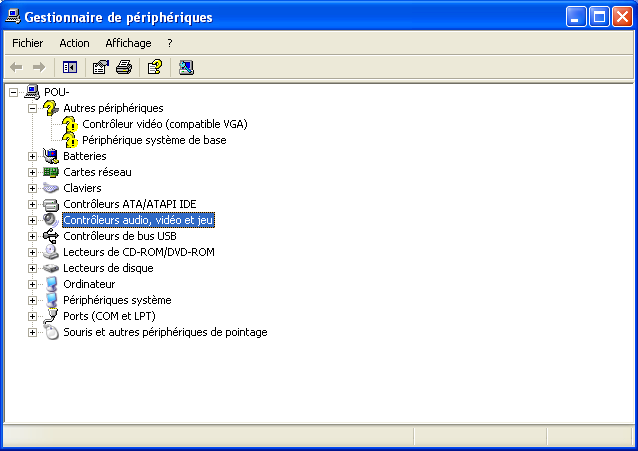This screenshot has height=451, width=638.
Task: Expand Lecteurs de disque branch
Action: [x=33, y=268]
